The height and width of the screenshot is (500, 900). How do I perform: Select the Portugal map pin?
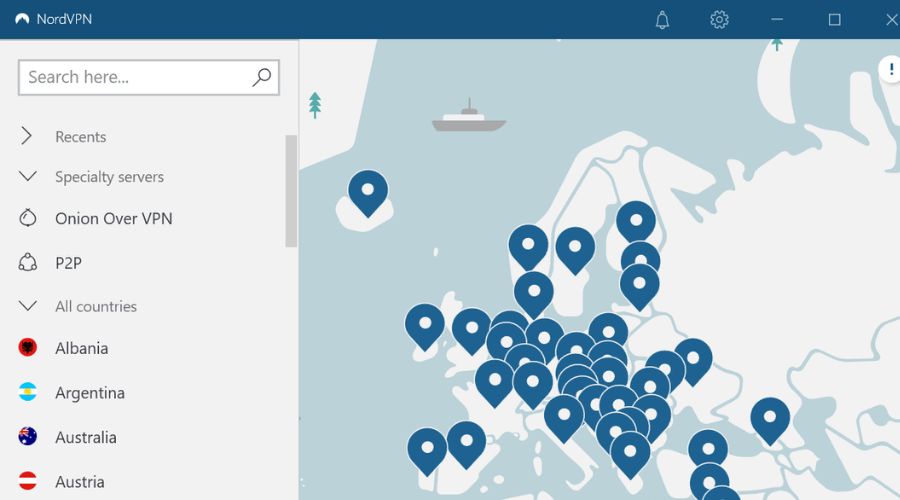tap(427, 451)
